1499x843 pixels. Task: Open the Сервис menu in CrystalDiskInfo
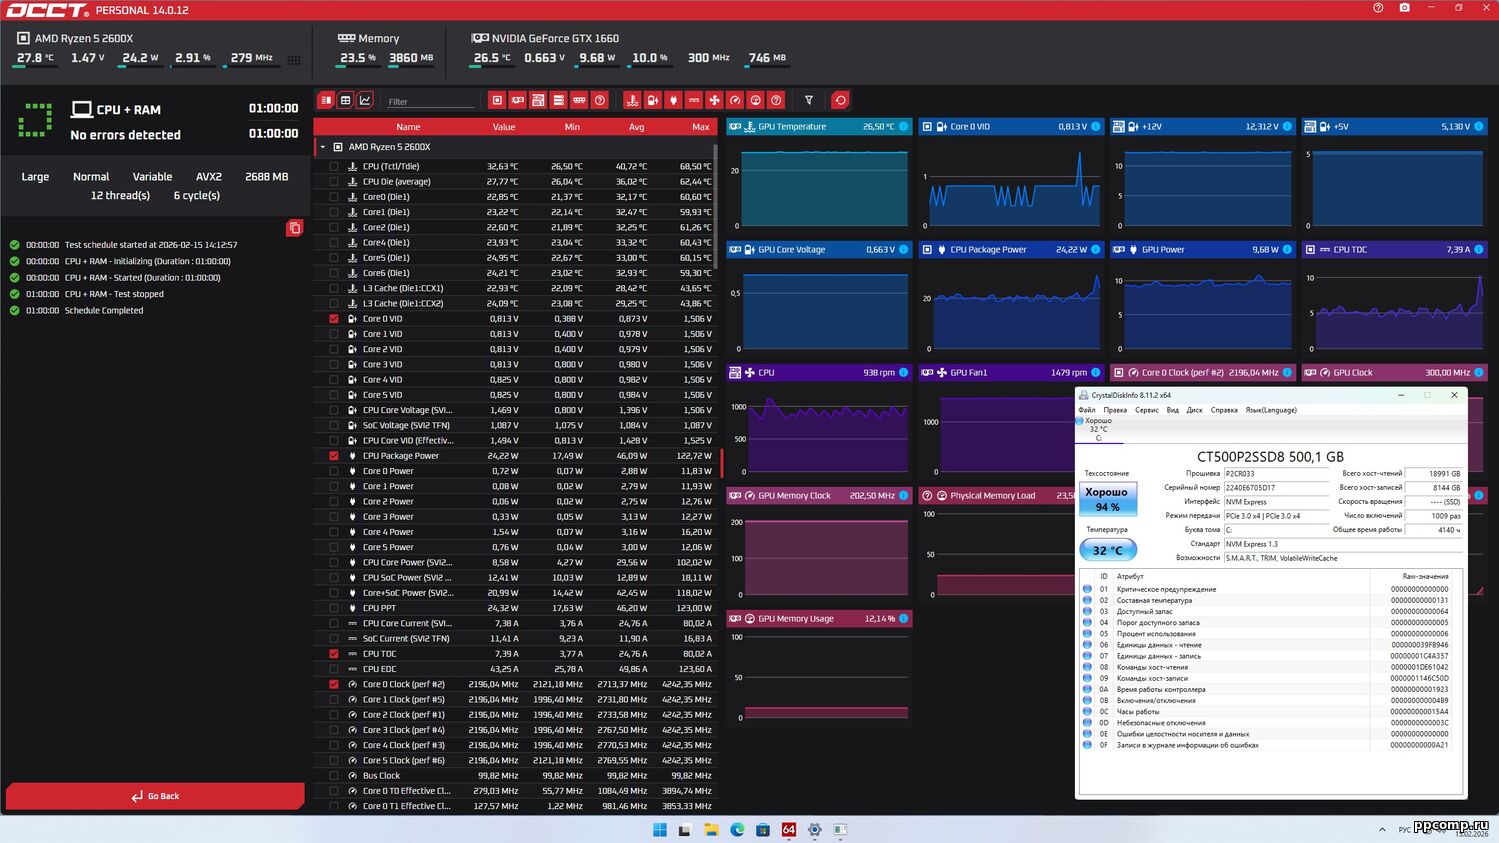[x=1147, y=410]
